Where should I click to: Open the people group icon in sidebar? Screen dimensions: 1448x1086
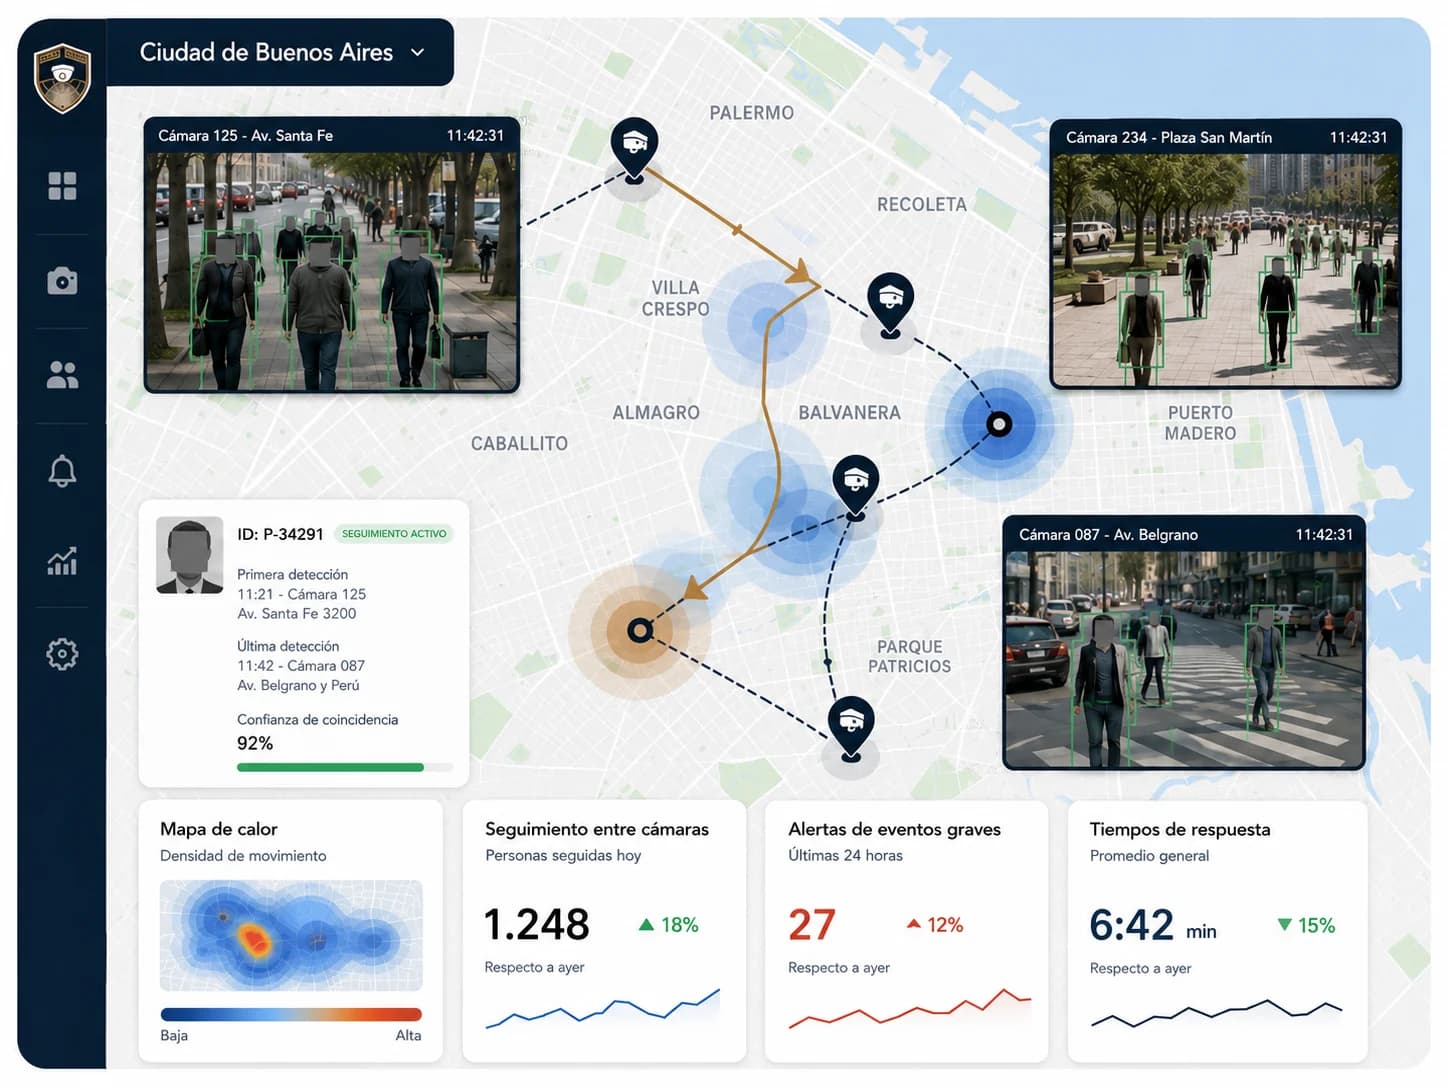(x=62, y=375)
